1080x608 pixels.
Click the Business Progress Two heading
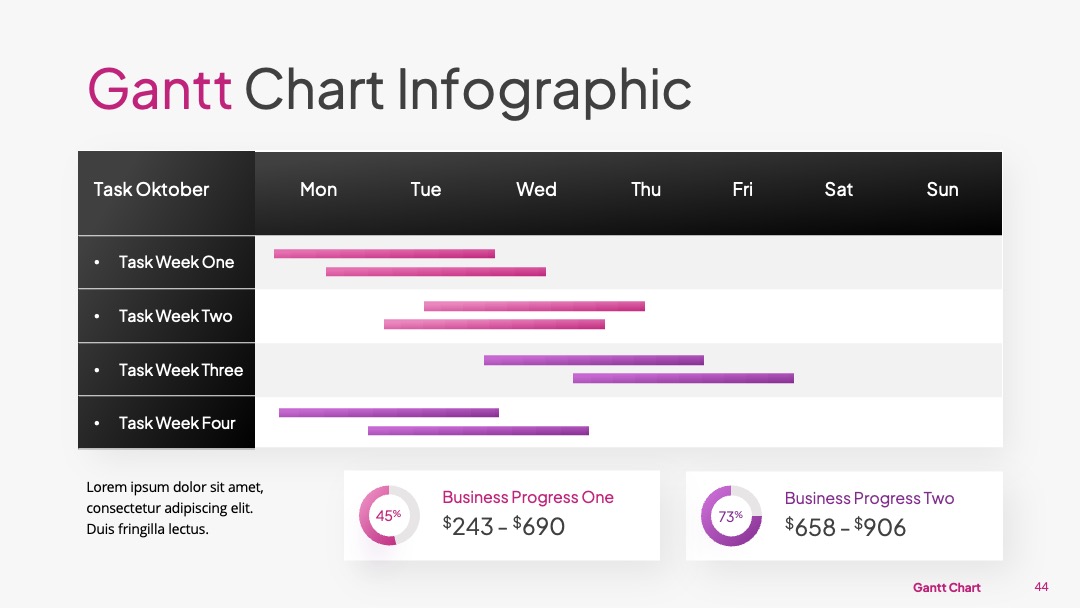[x=869, y=498]
